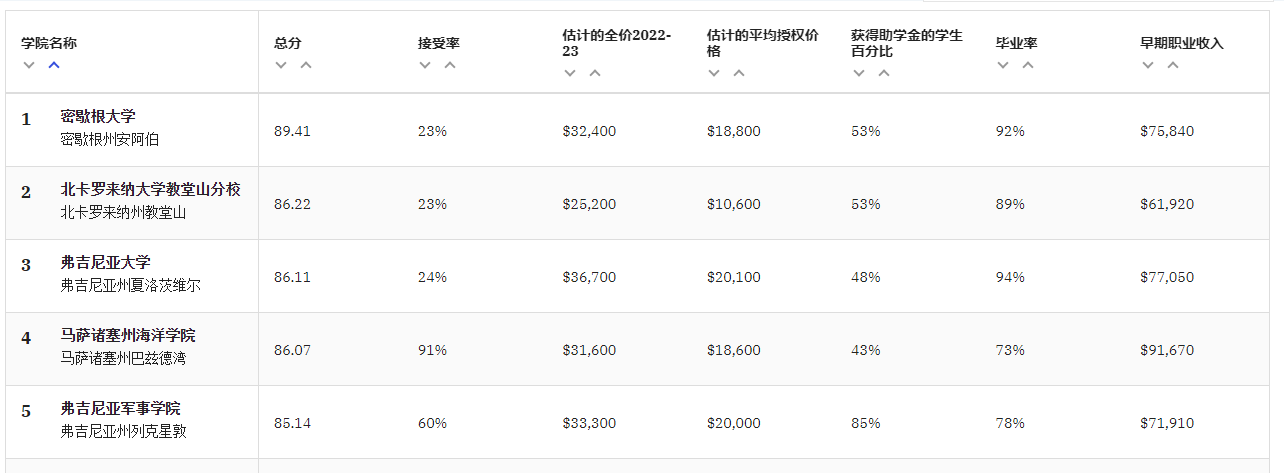Sort 估计的全价2022-23 column descending

point(570,73)
